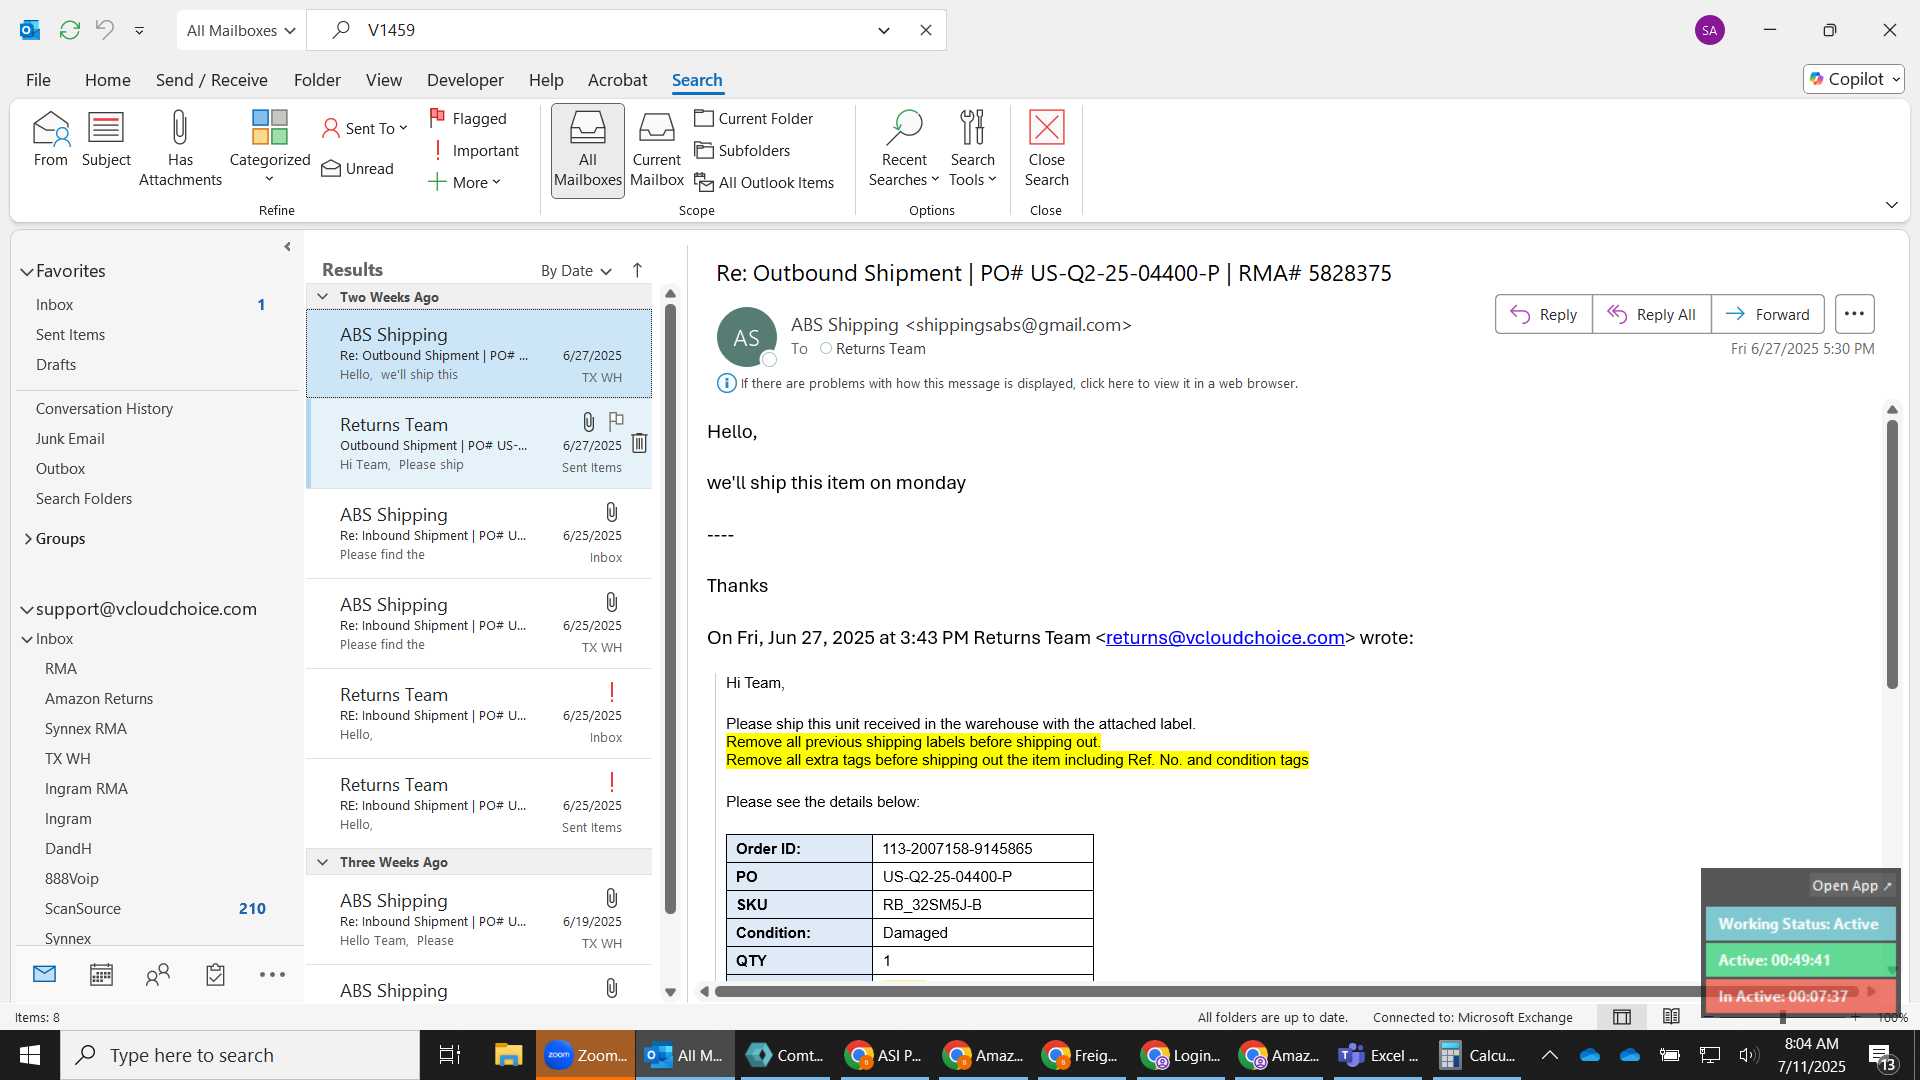This screenshot has height=1080, width=1920.
Task: Open the Send / Receive tab
Action: [211, 79]
